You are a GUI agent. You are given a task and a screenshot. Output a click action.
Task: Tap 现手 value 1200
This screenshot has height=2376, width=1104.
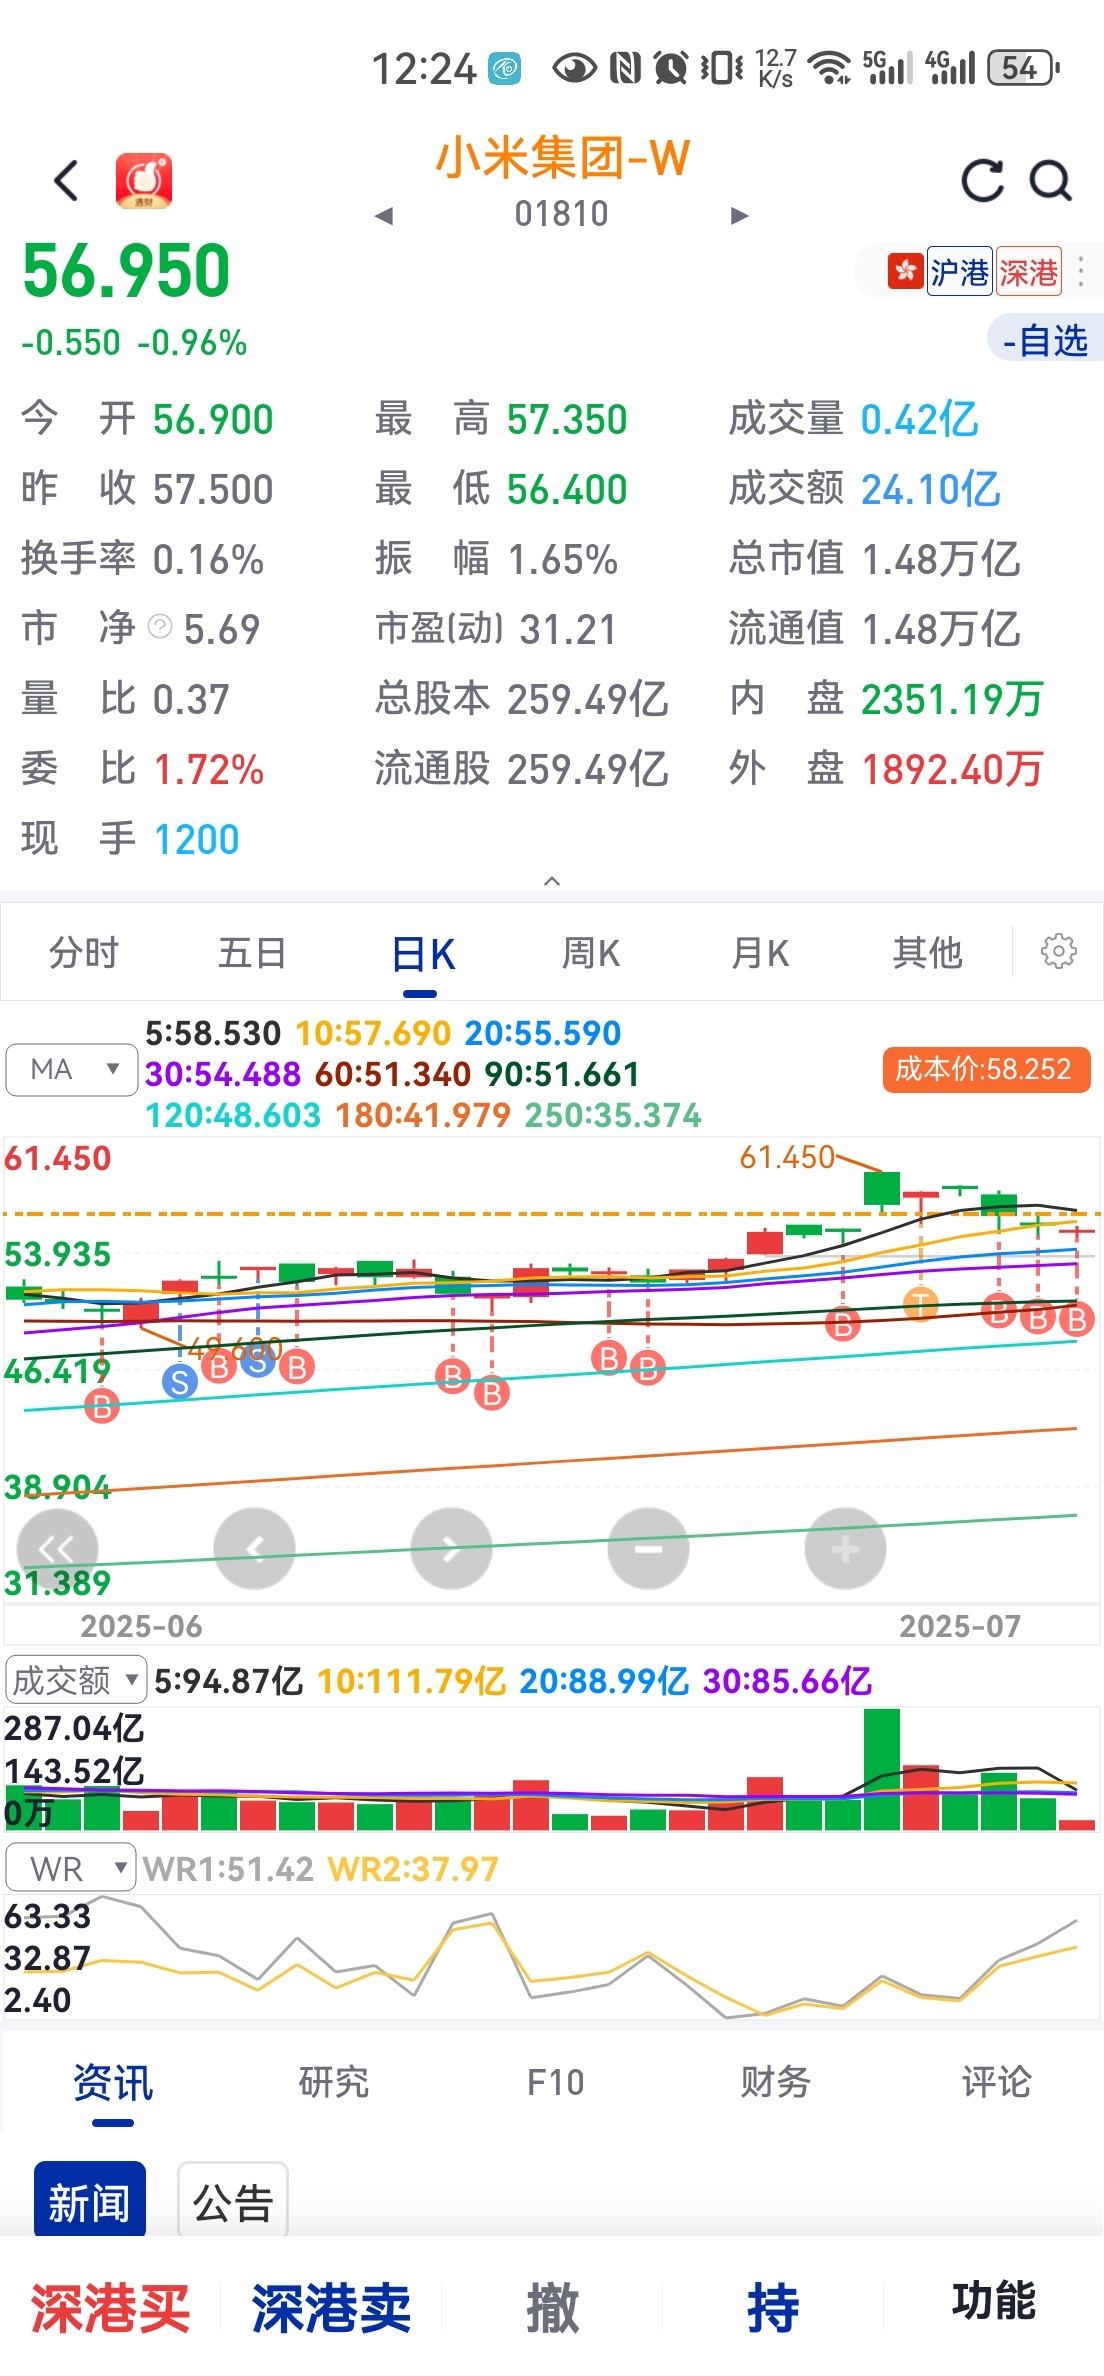(196, 839)
